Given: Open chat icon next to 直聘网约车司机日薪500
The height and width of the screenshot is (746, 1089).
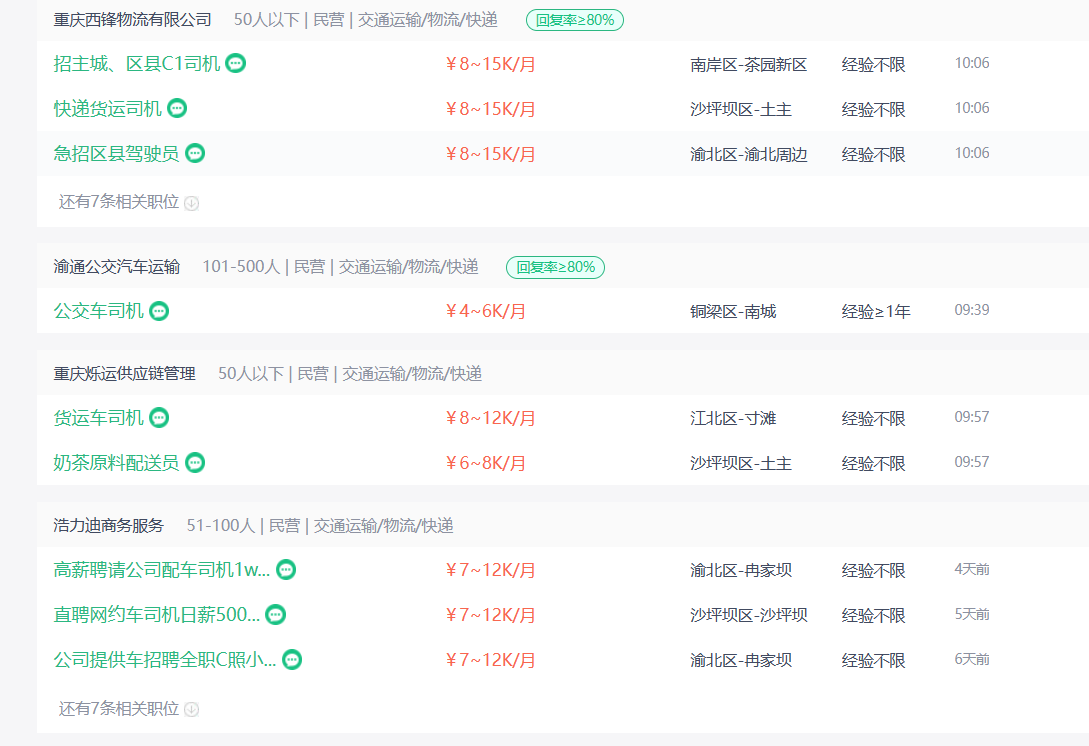Looking at the screenshot, I should (275, 614).
